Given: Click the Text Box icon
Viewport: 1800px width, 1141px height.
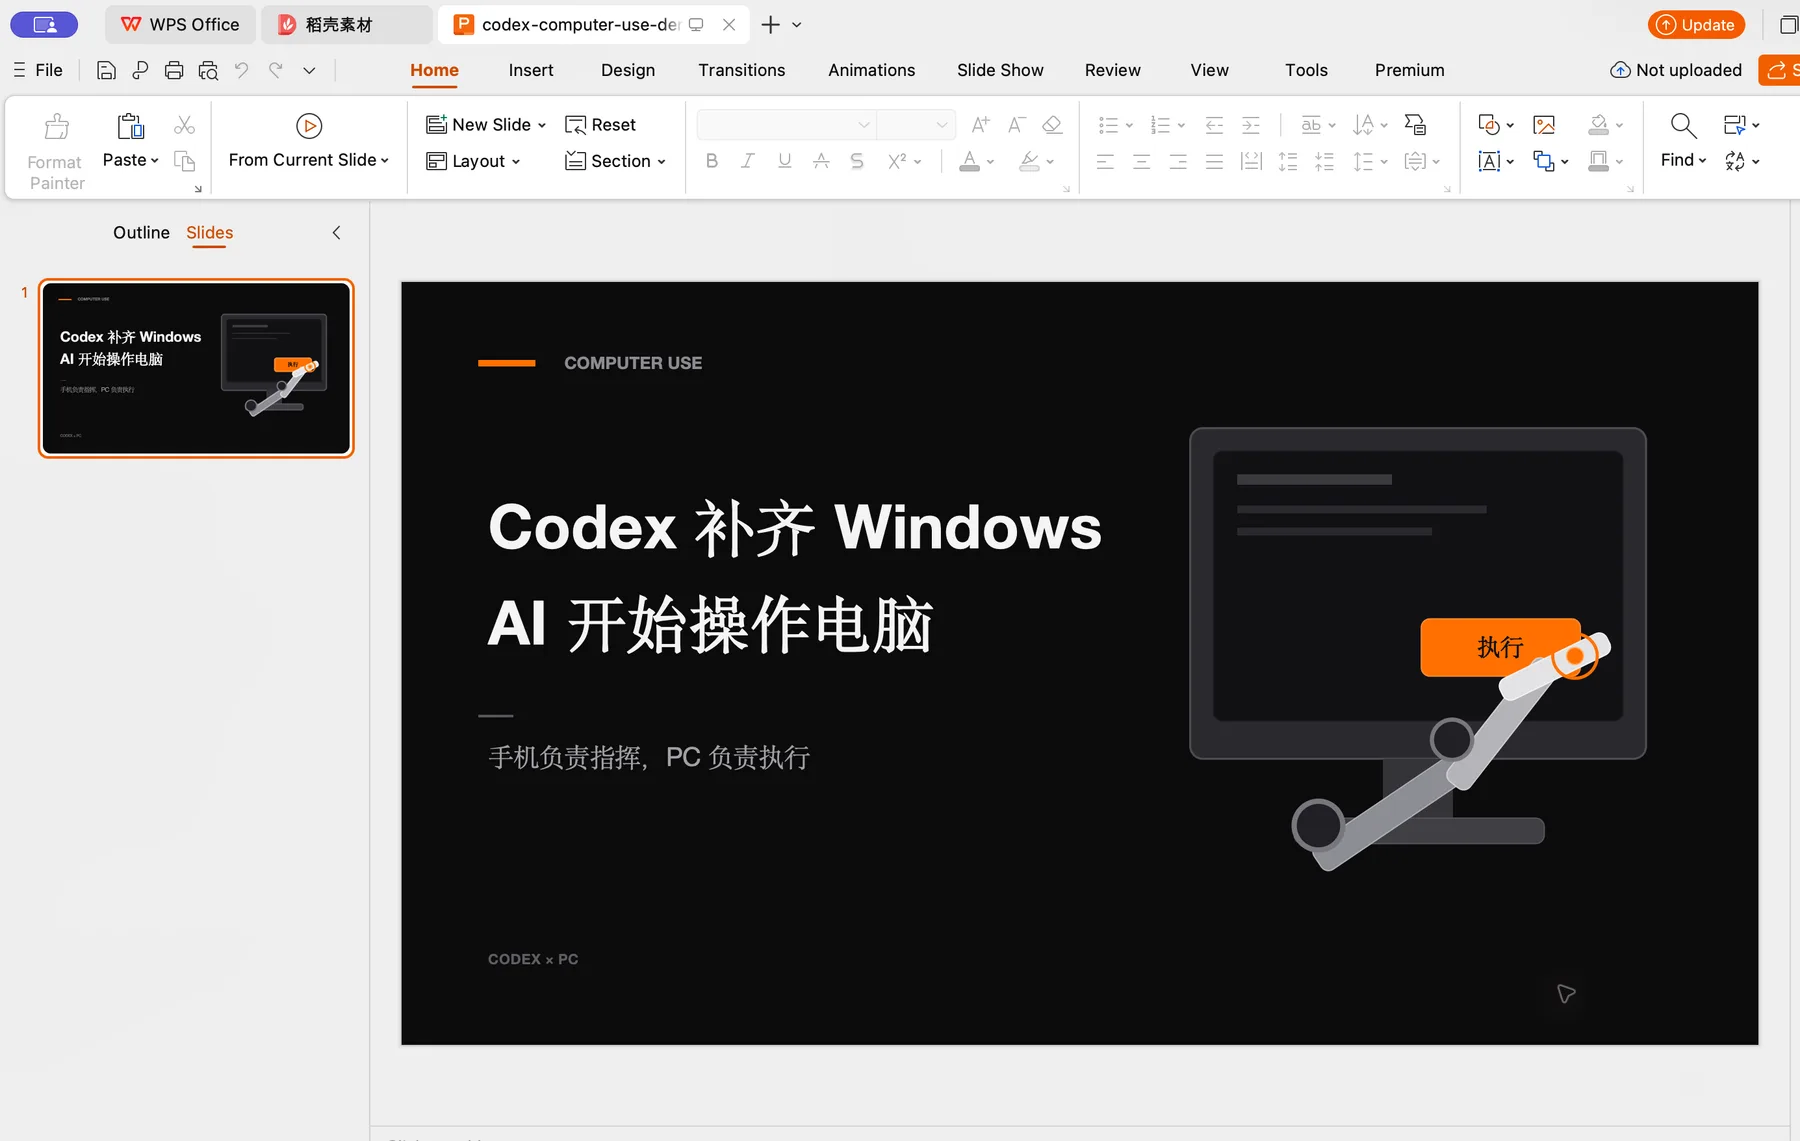Looking at the screenshot, I should tap(1489, 161).
